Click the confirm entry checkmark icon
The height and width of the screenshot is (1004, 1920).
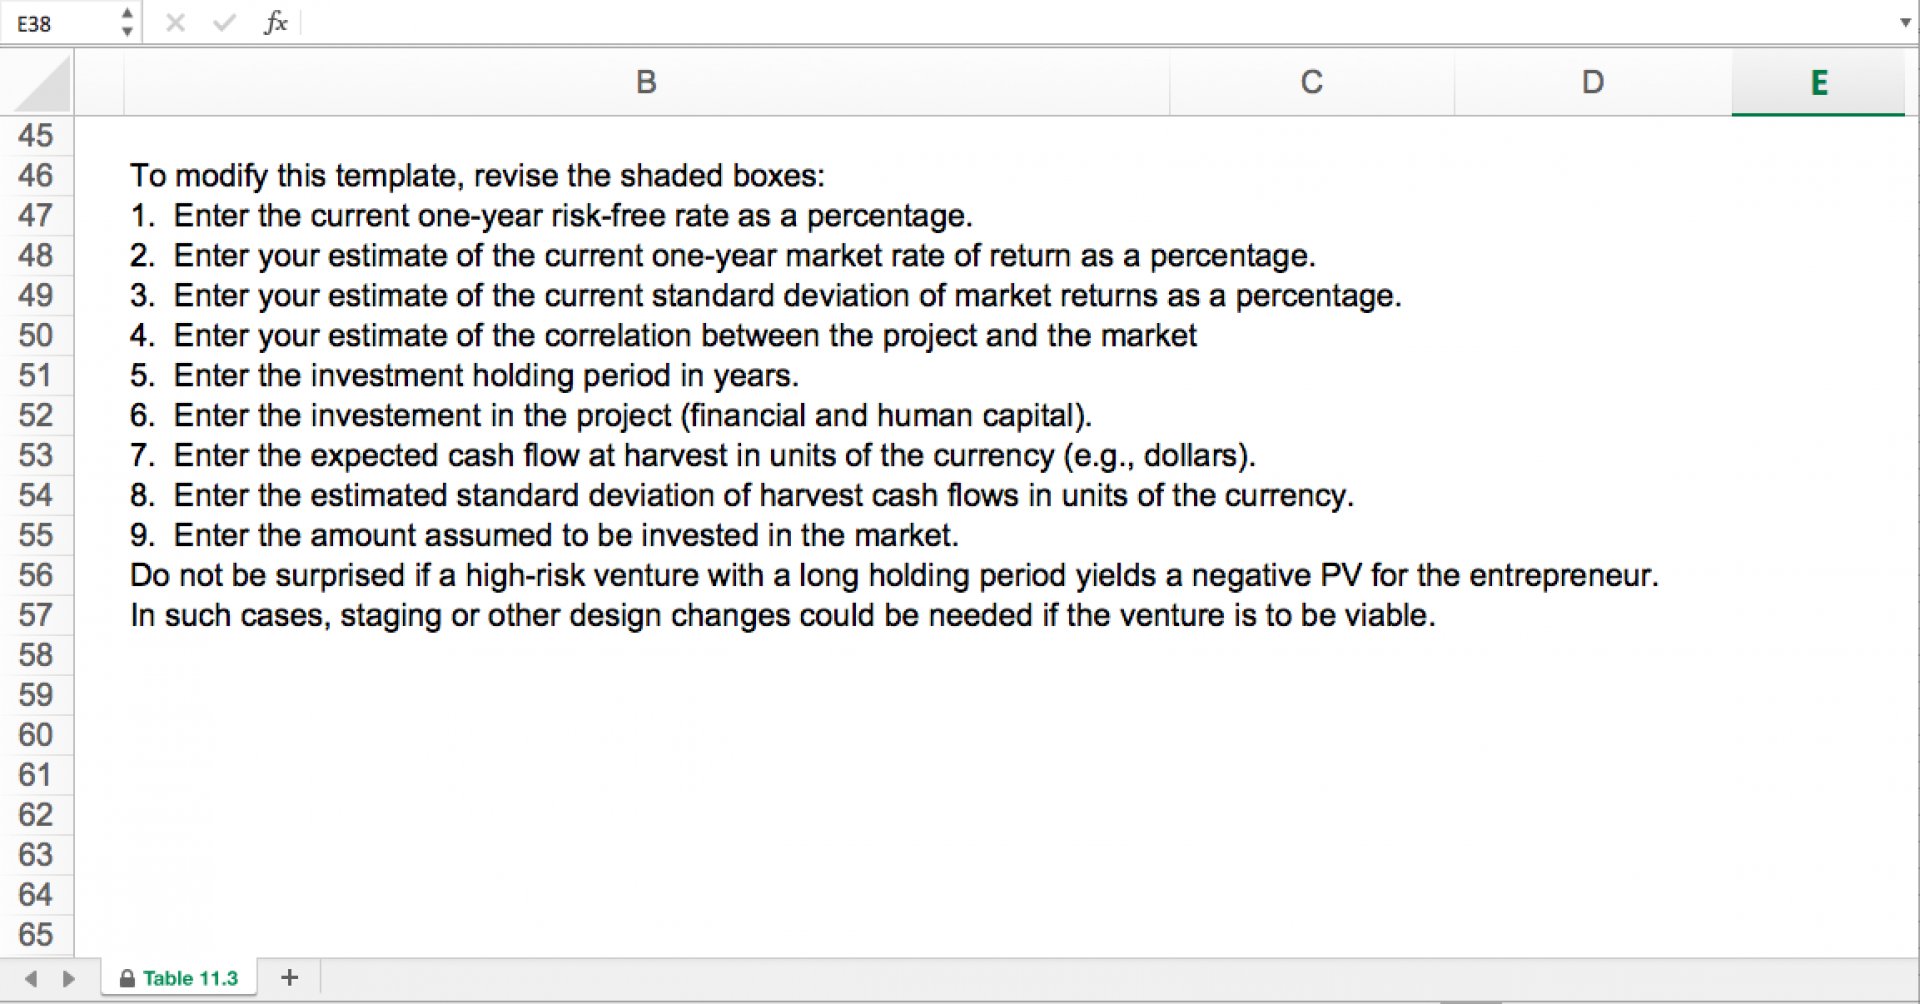[x=224, y=22]
